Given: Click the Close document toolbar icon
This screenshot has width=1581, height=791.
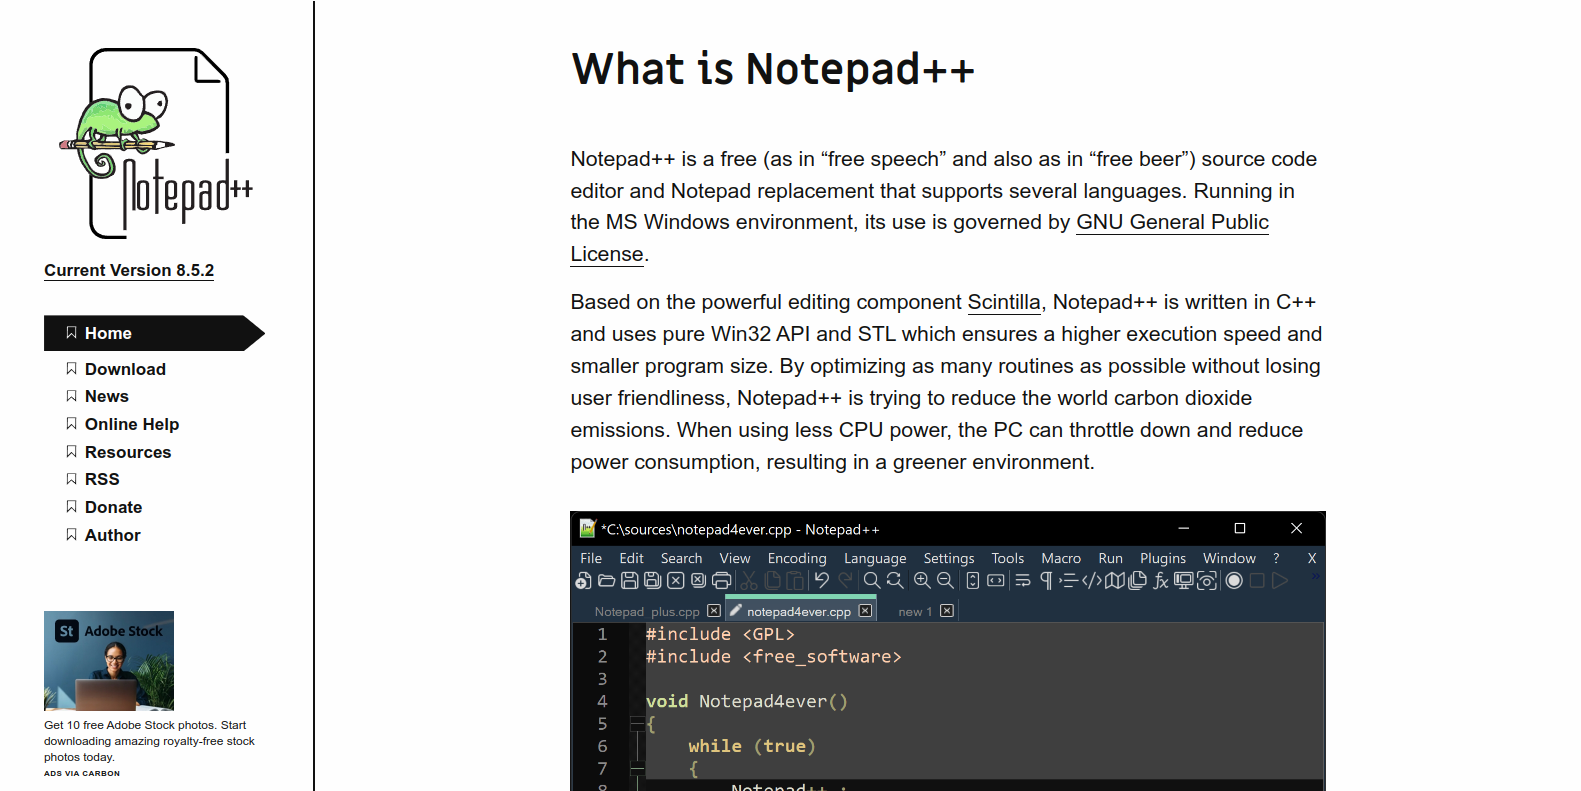Looking at the screenshot, I should (676, 580).
